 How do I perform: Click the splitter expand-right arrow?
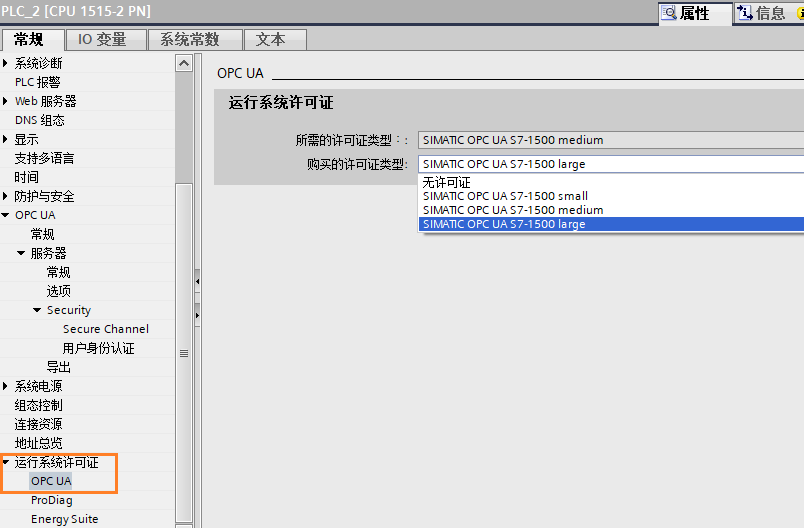(197, 315)
